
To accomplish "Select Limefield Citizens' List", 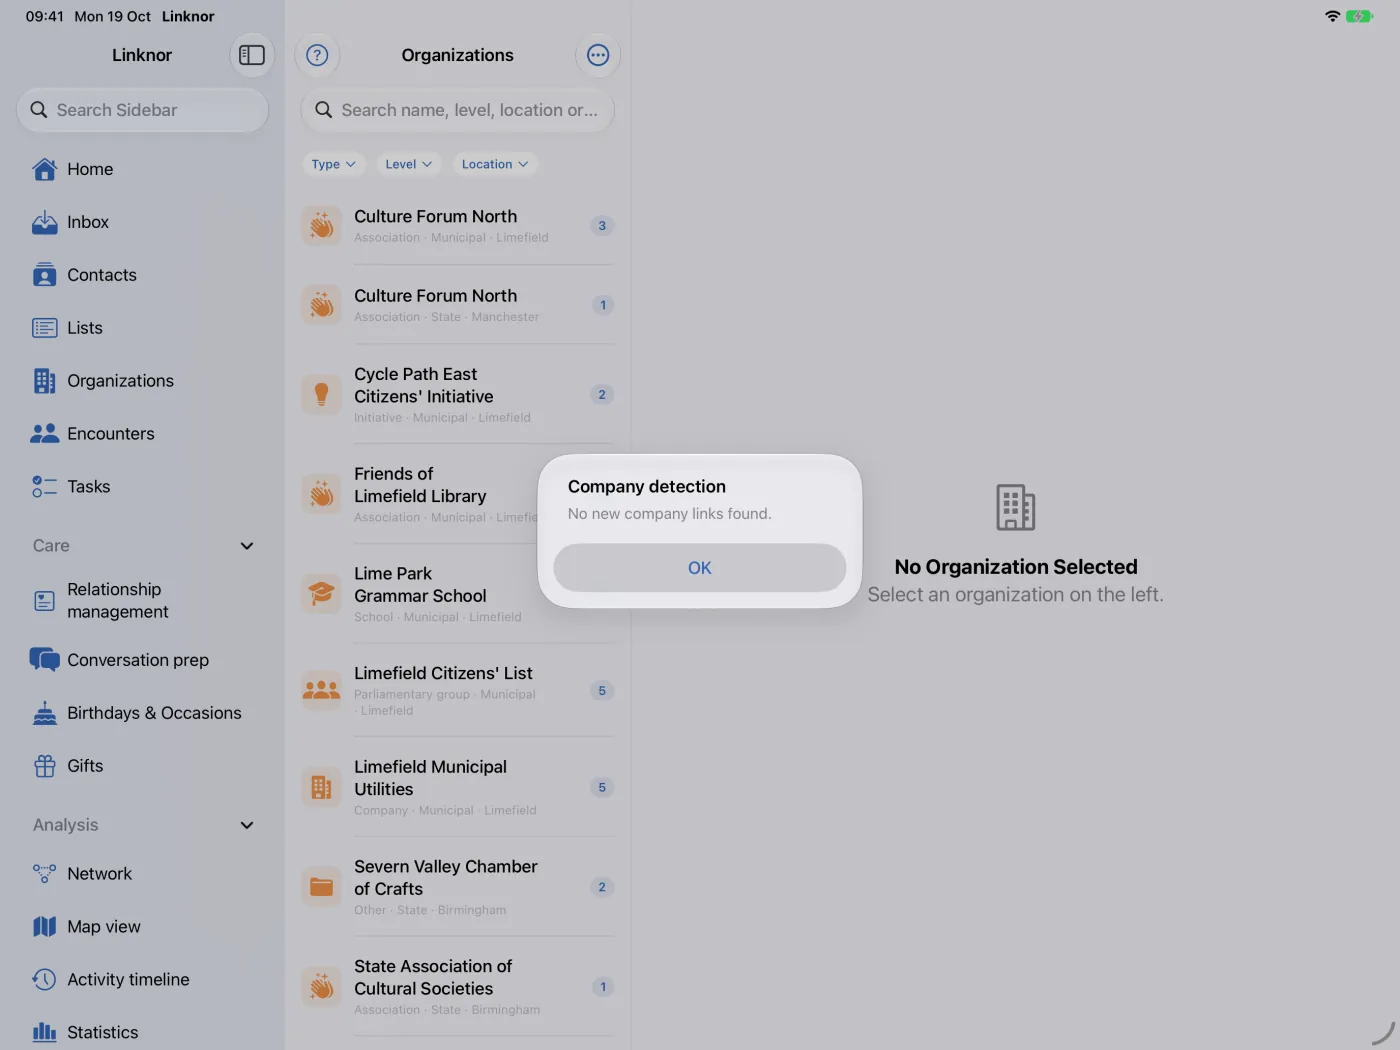I will (458, 690).
